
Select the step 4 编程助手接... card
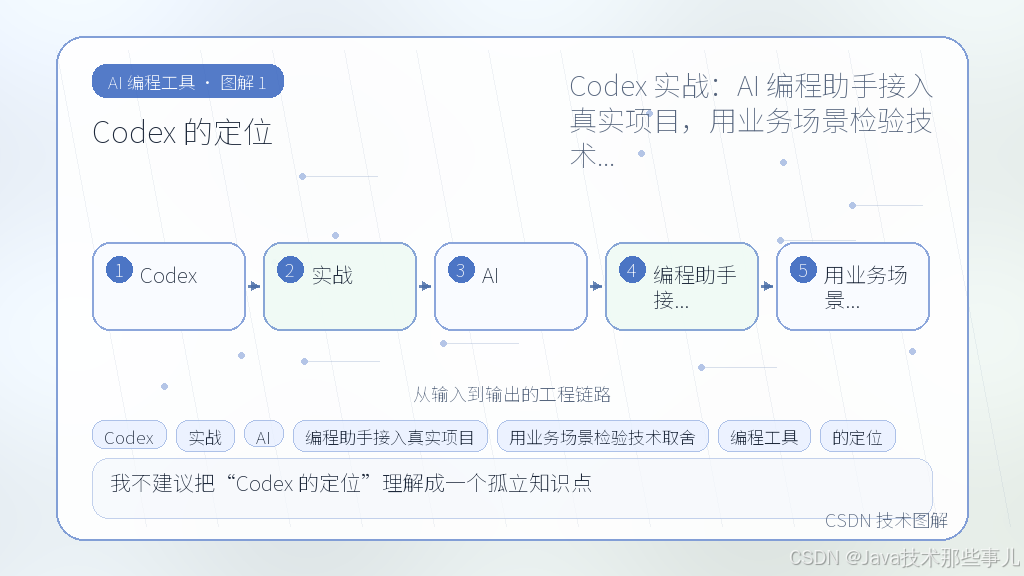coord(682,286)
